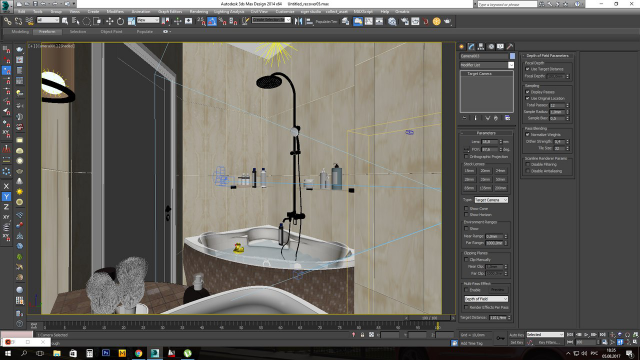Viewport: 640px width, 360px height.
Task: Open the Mirror tool
Action: pos(298,21)
